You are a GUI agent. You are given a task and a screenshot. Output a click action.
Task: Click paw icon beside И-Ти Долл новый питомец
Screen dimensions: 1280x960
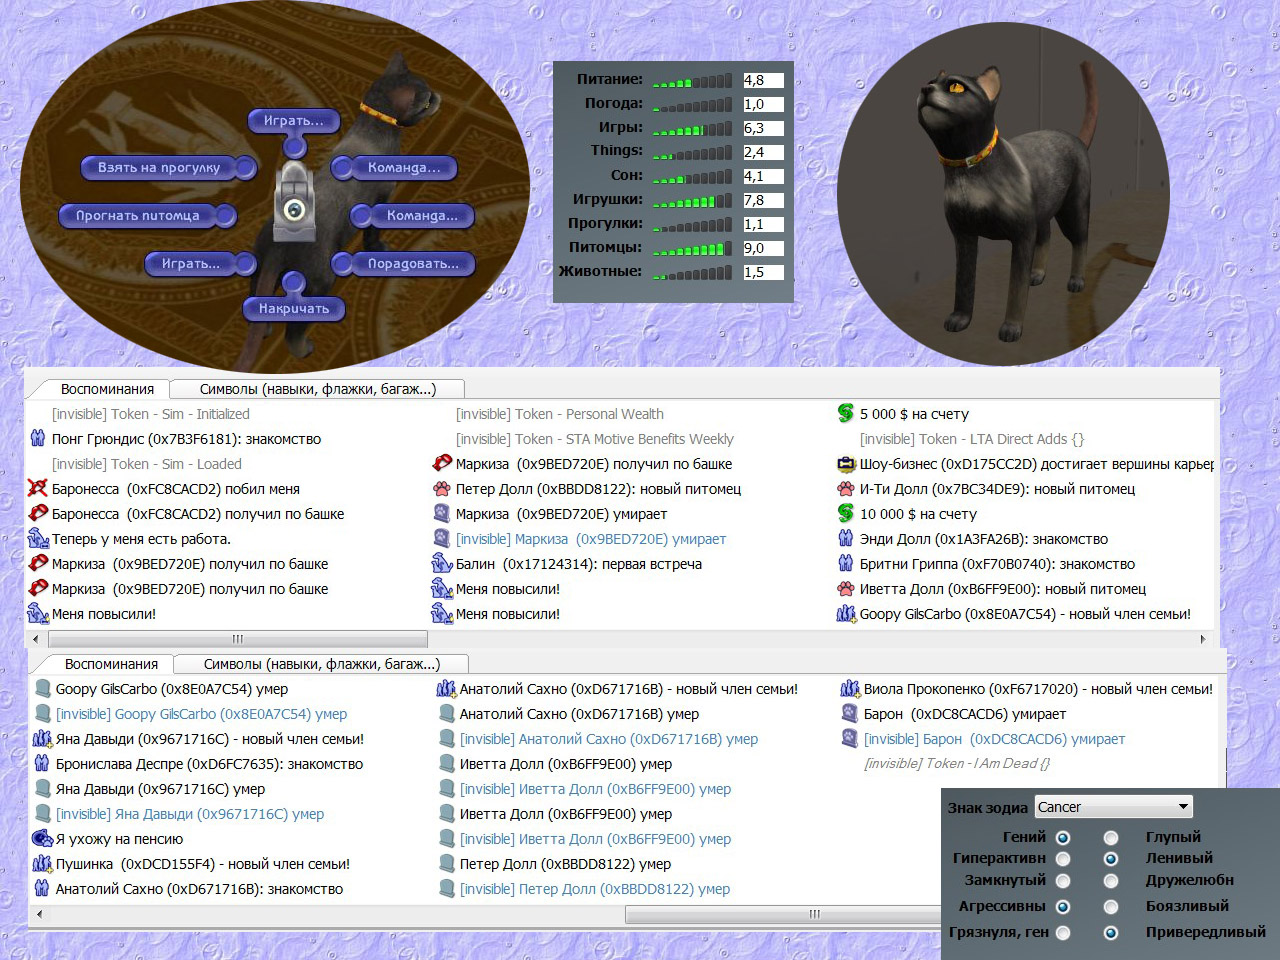(846, 489)
